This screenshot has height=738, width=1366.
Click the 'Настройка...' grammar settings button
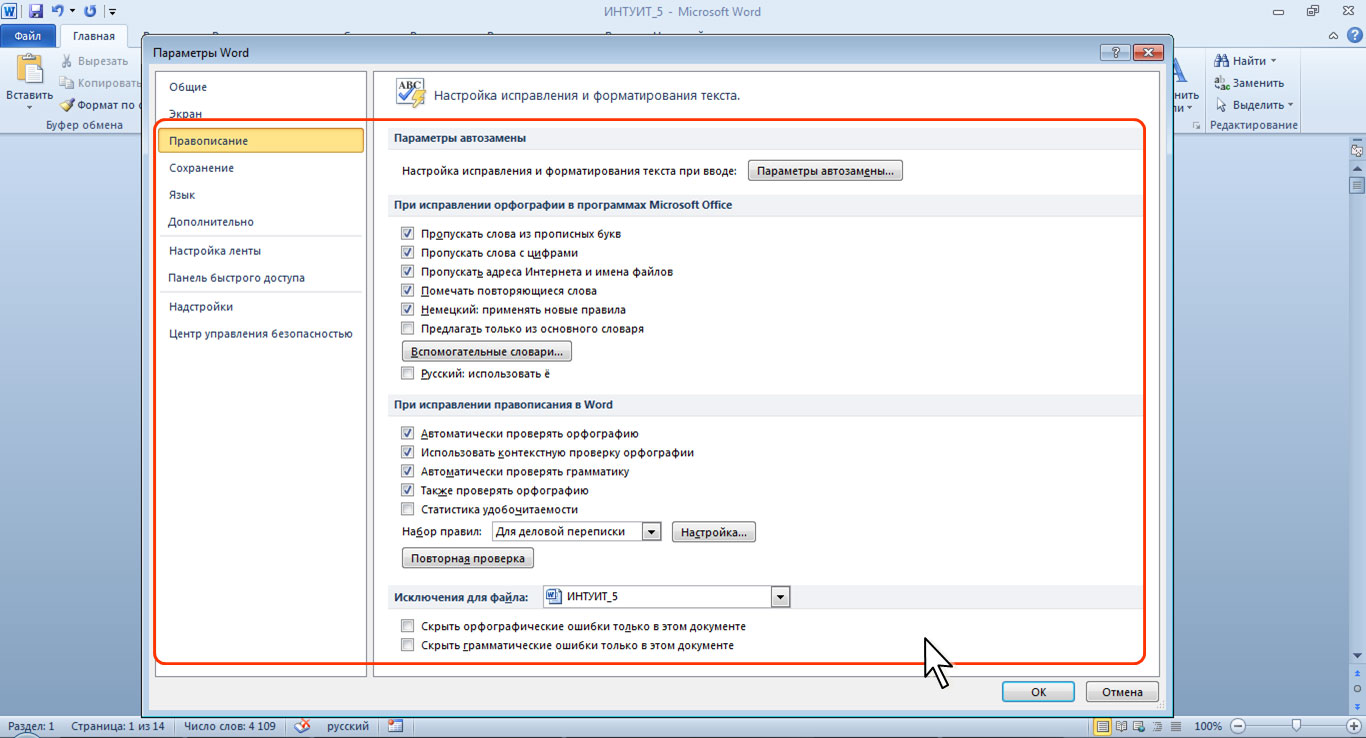point(714,532)
